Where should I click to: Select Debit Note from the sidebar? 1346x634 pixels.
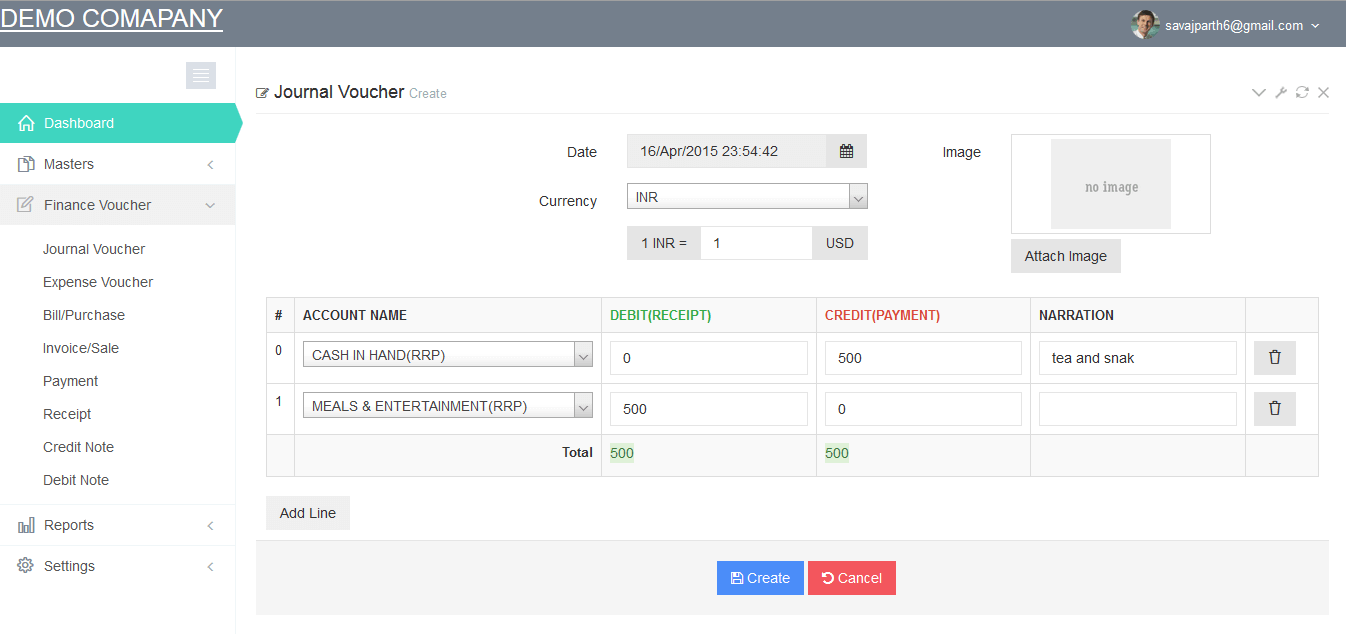click(76, 480)
